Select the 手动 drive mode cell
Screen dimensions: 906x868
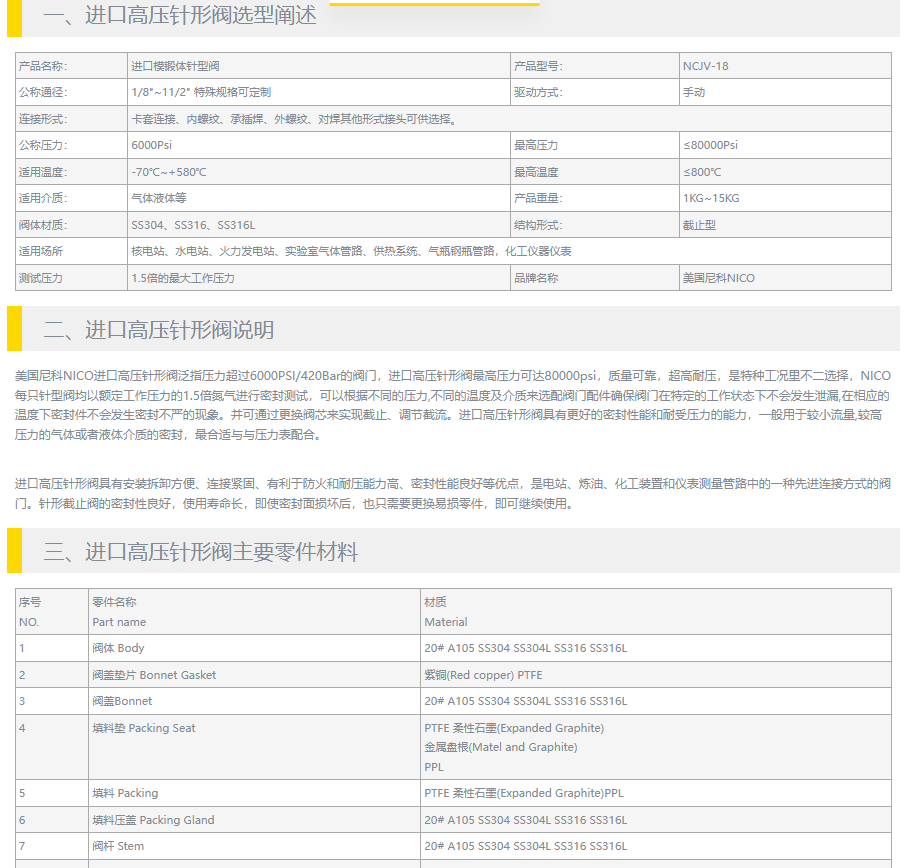[x=694, y=92]
